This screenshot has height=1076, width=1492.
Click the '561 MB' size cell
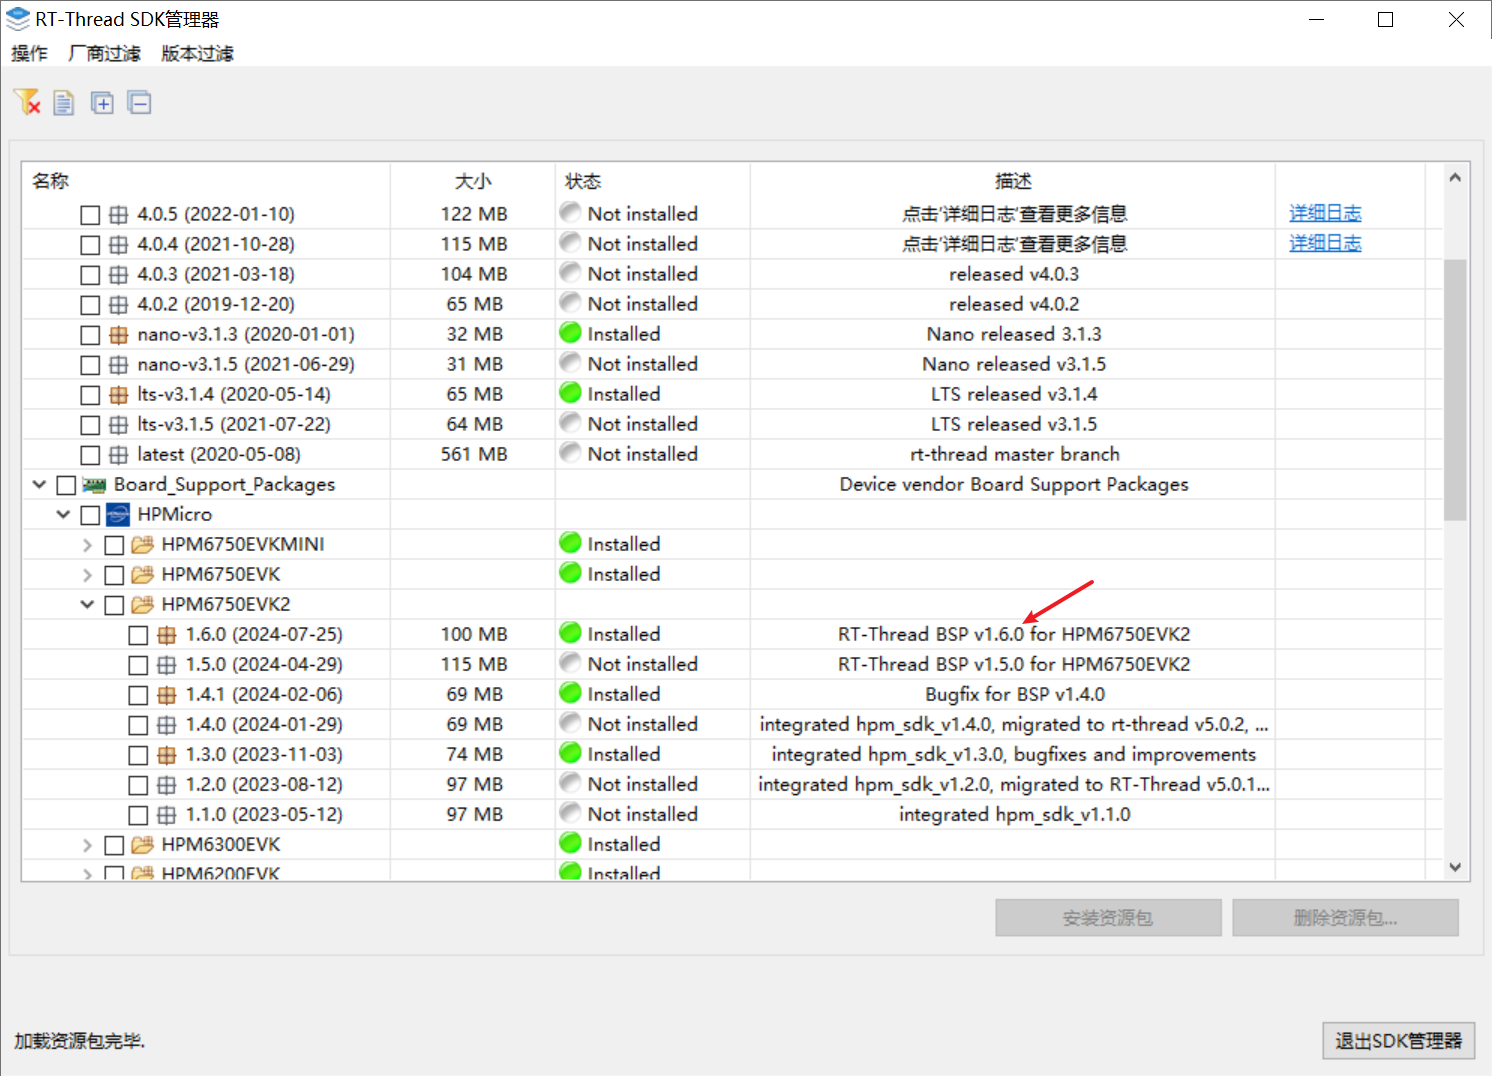(474, 454)
